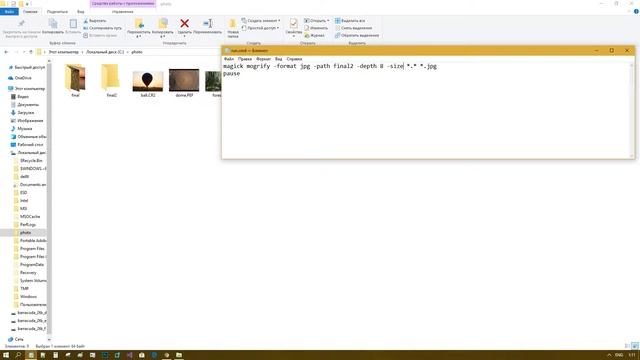Click Select all (Выделить все) in ribbon
The height and width of the screenshot is (360, 640).
(x=350, y=20)
